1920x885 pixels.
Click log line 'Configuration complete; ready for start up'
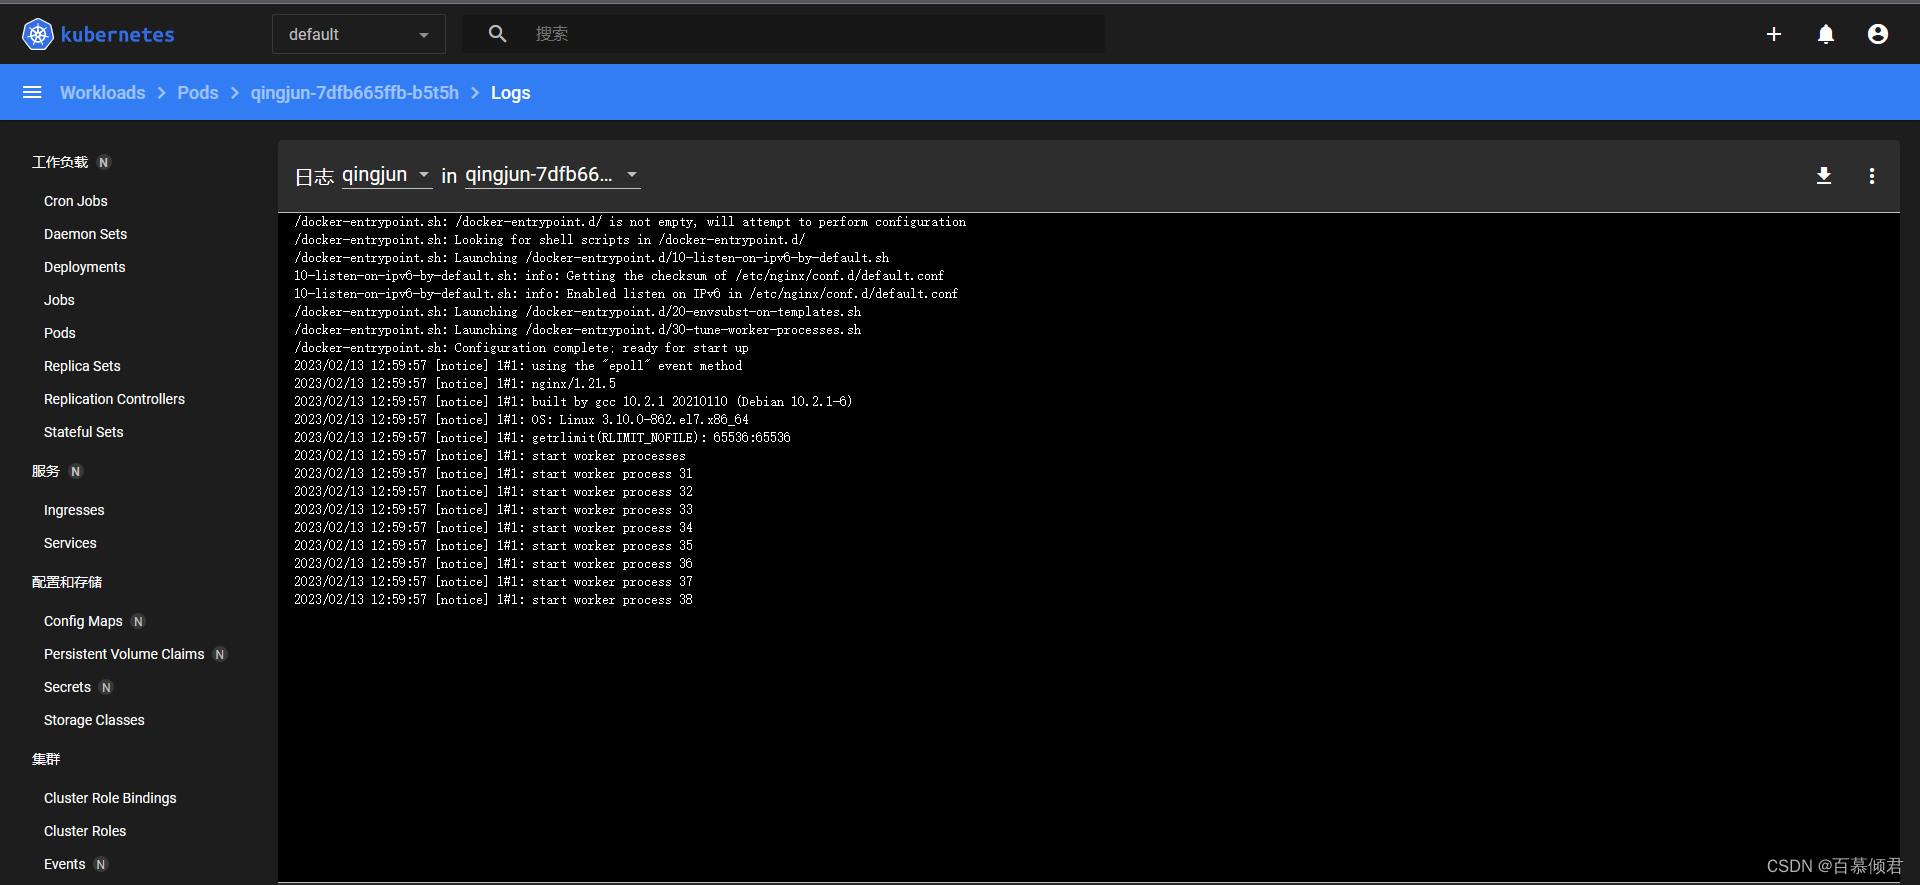(x=521, y=348)
